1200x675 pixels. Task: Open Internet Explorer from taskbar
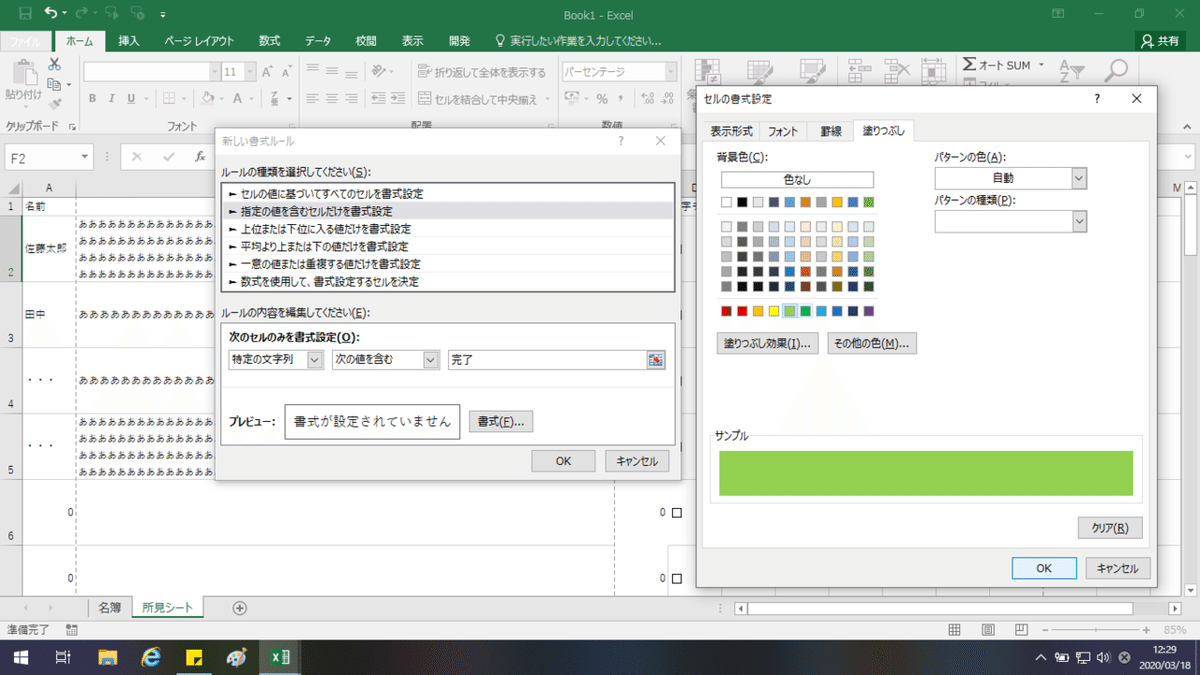(x=152, y=657)
